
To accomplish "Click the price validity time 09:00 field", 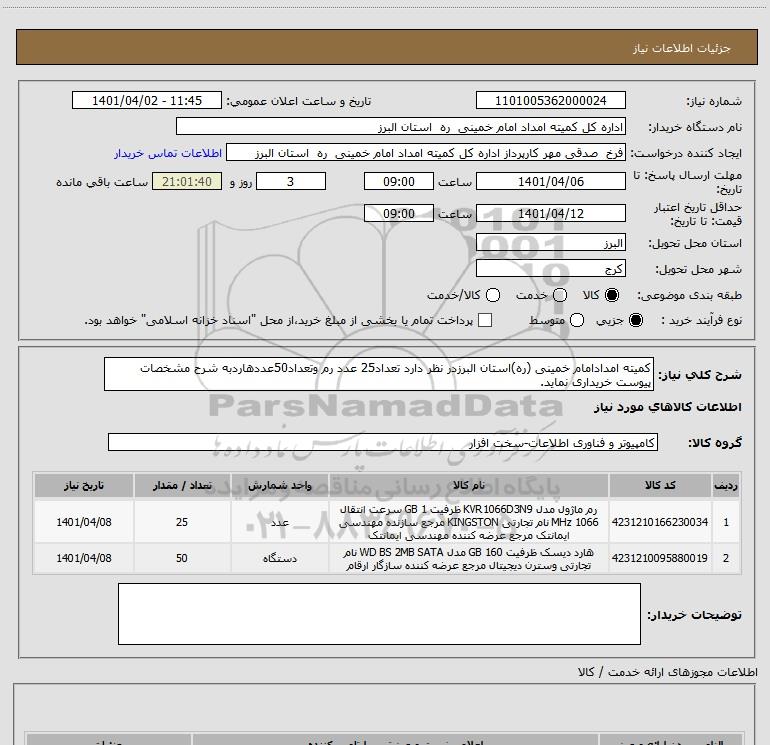I will tap(399, 213).
